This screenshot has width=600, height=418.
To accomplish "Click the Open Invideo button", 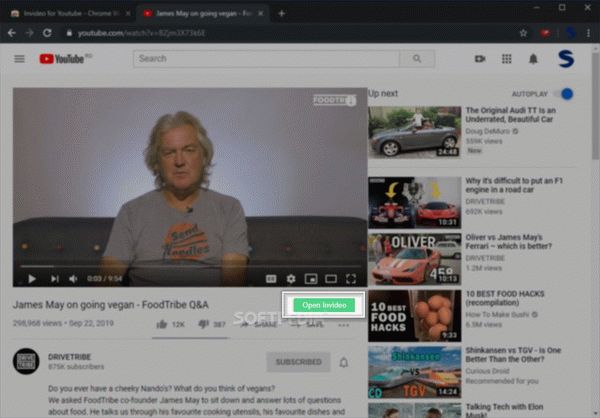I will [324, 305].
